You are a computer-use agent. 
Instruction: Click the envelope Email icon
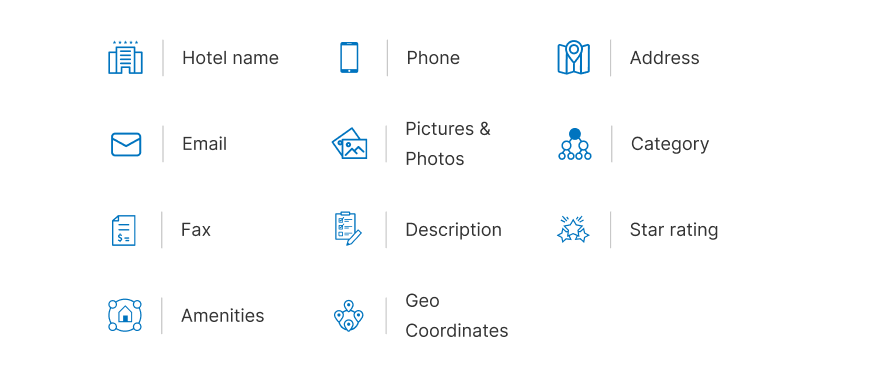click(x=126, y=144)
